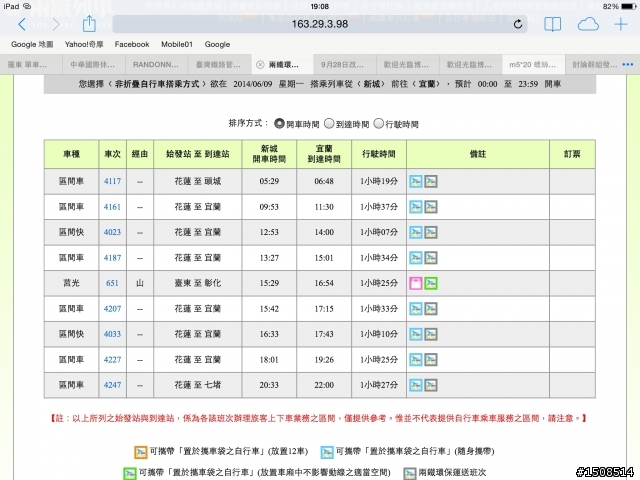This screenshot has height=480, width=640.
Task: Click gray transport icon in train 4117 row
Action: (x=431, y=181)
